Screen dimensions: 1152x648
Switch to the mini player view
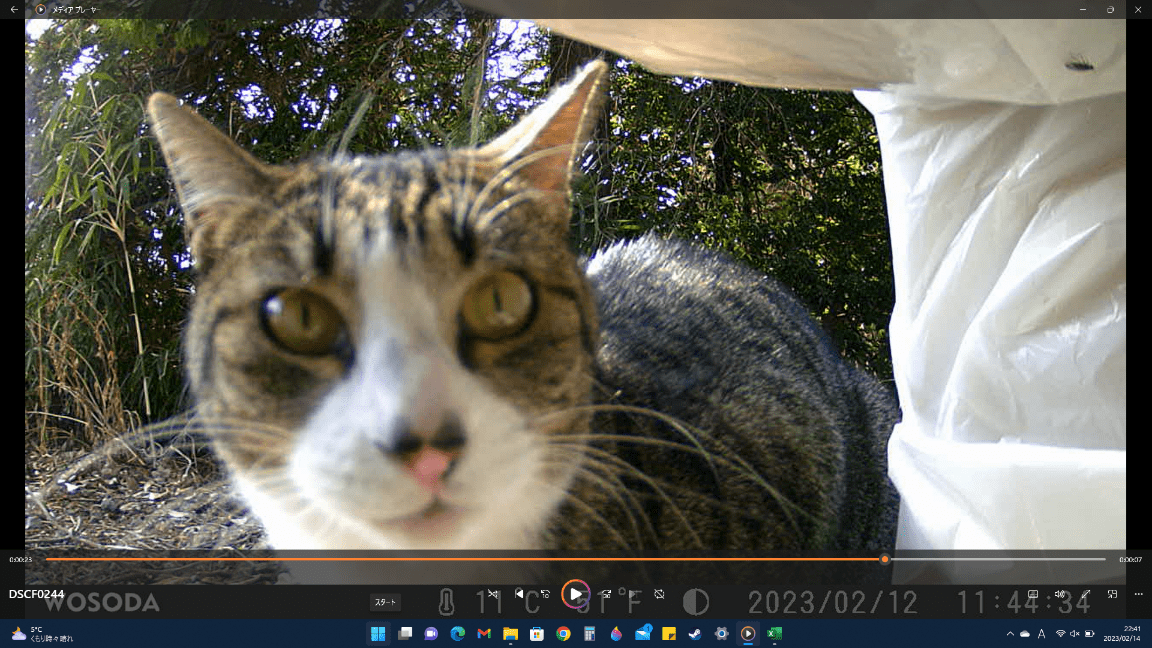pos(1112,594)
